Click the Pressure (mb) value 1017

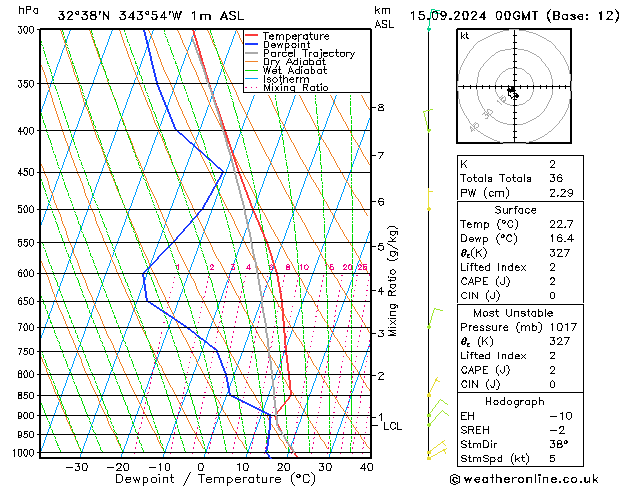pos(563,327)
